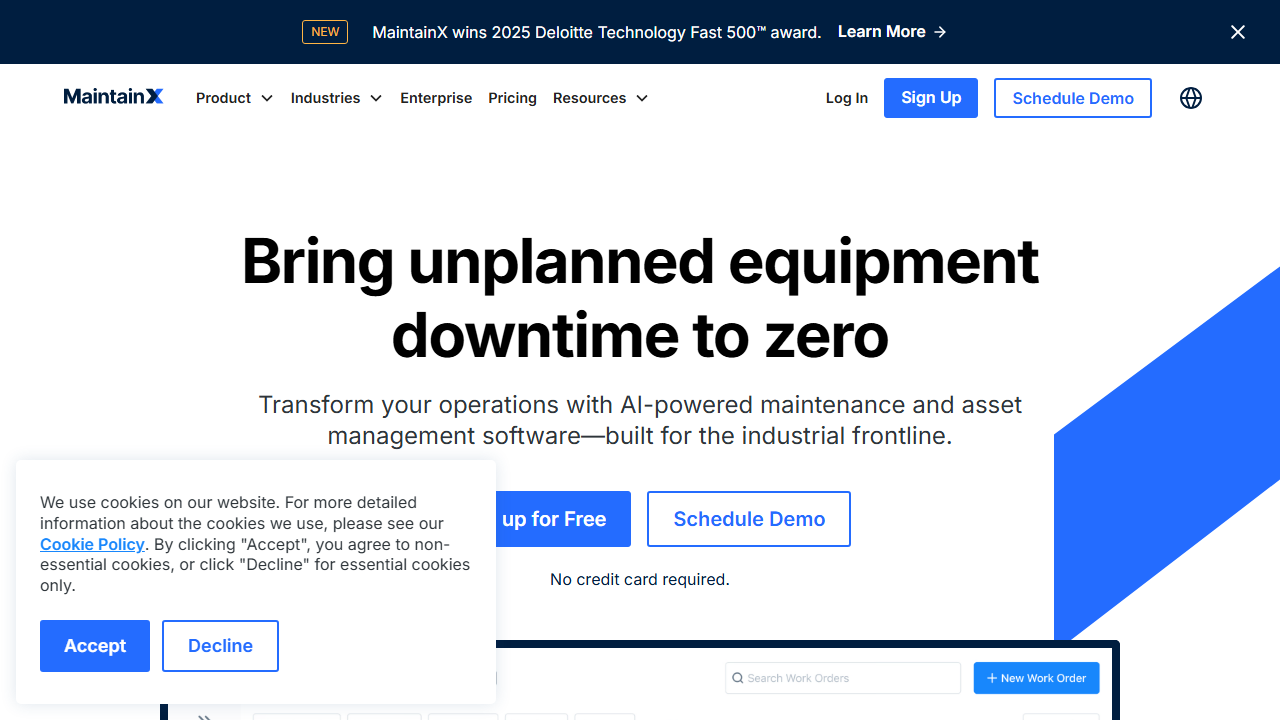
Task: Click "No credit card required." text
Action: point(640,579)
